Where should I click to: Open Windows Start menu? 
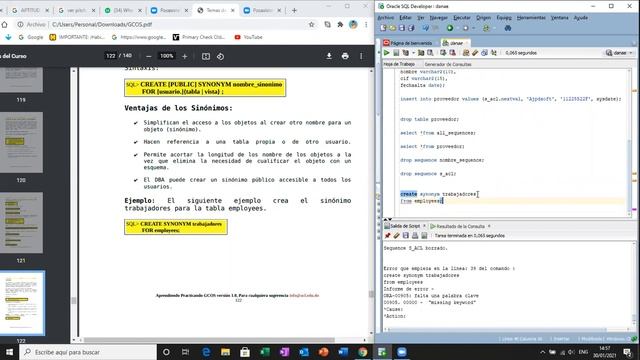(9, 352)
